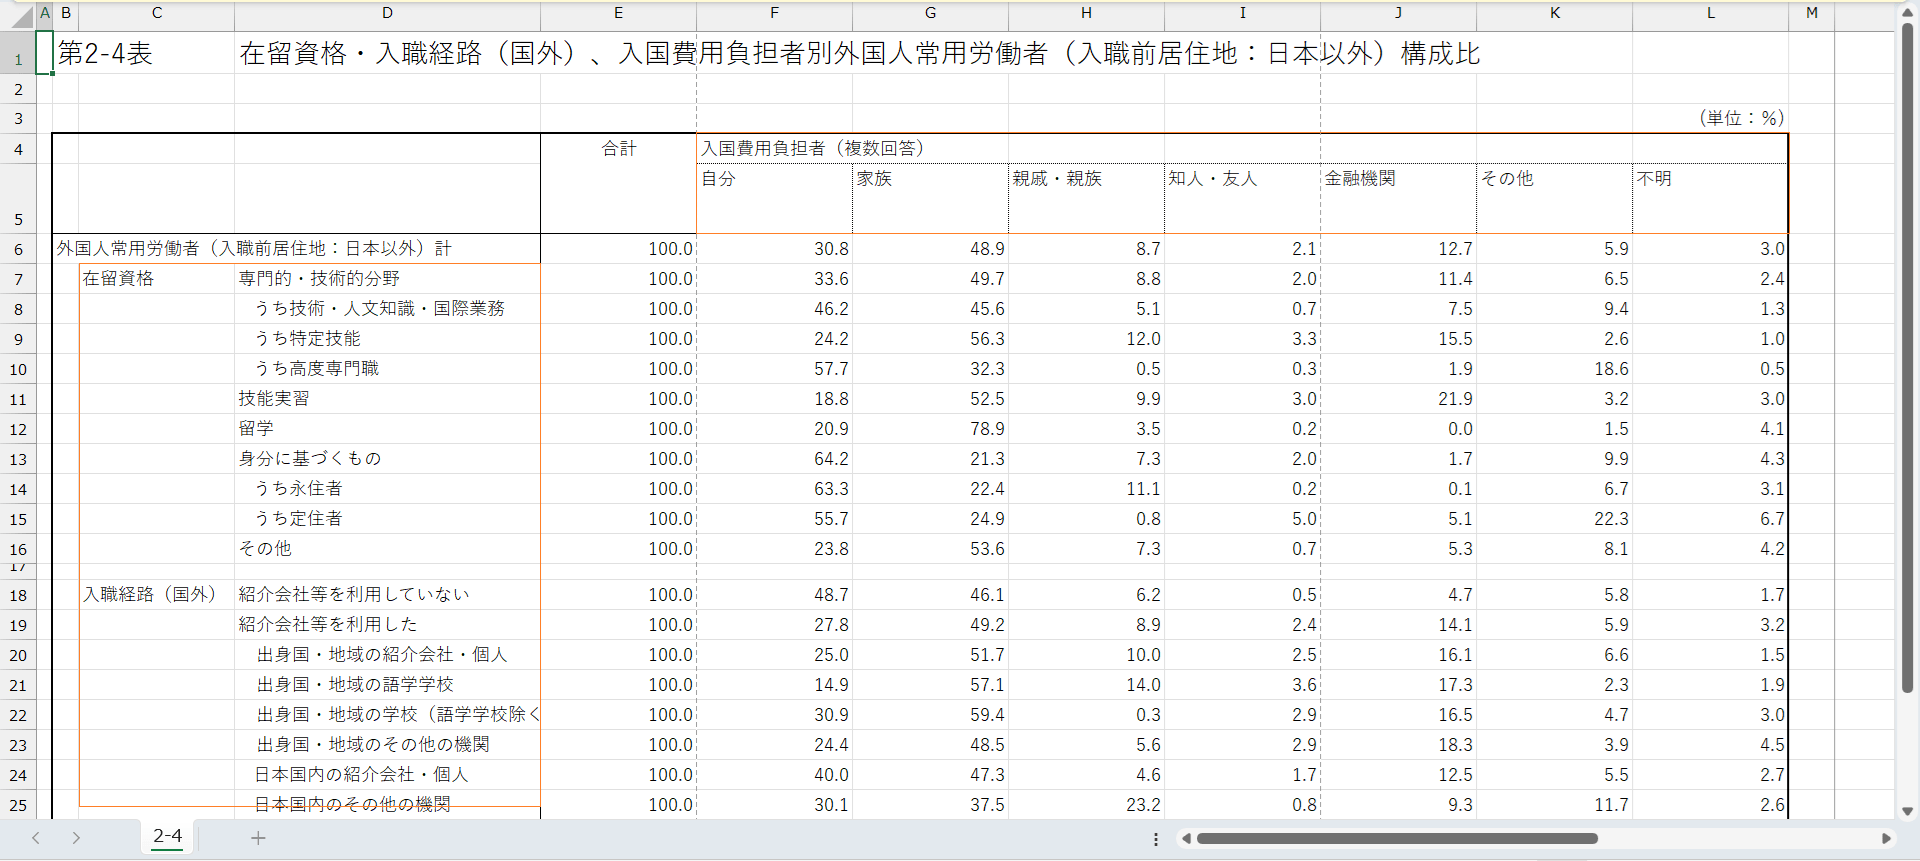This screenshot has height=861, width=1920.
Task: Click the vertical scrollbar thumb
Action: click(1907, 360)
